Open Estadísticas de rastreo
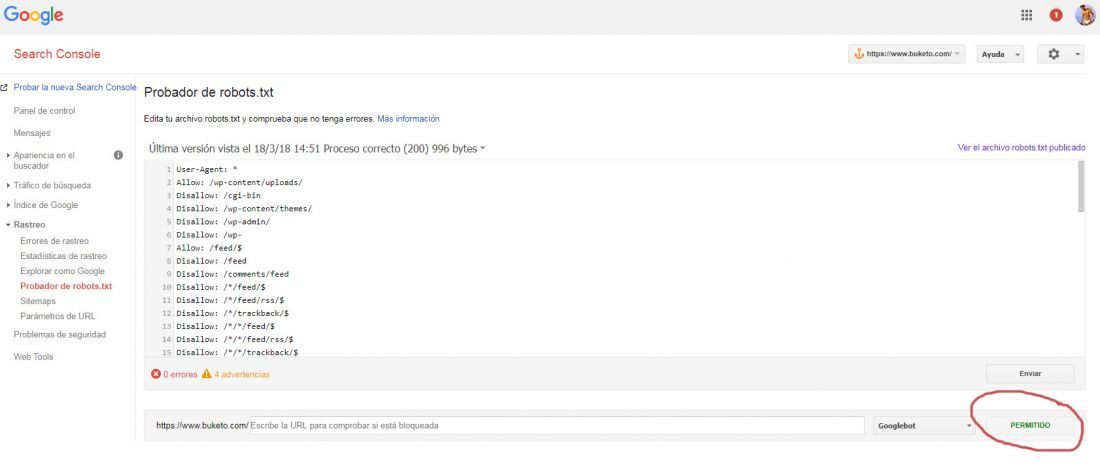 click(x=63, y=256)
